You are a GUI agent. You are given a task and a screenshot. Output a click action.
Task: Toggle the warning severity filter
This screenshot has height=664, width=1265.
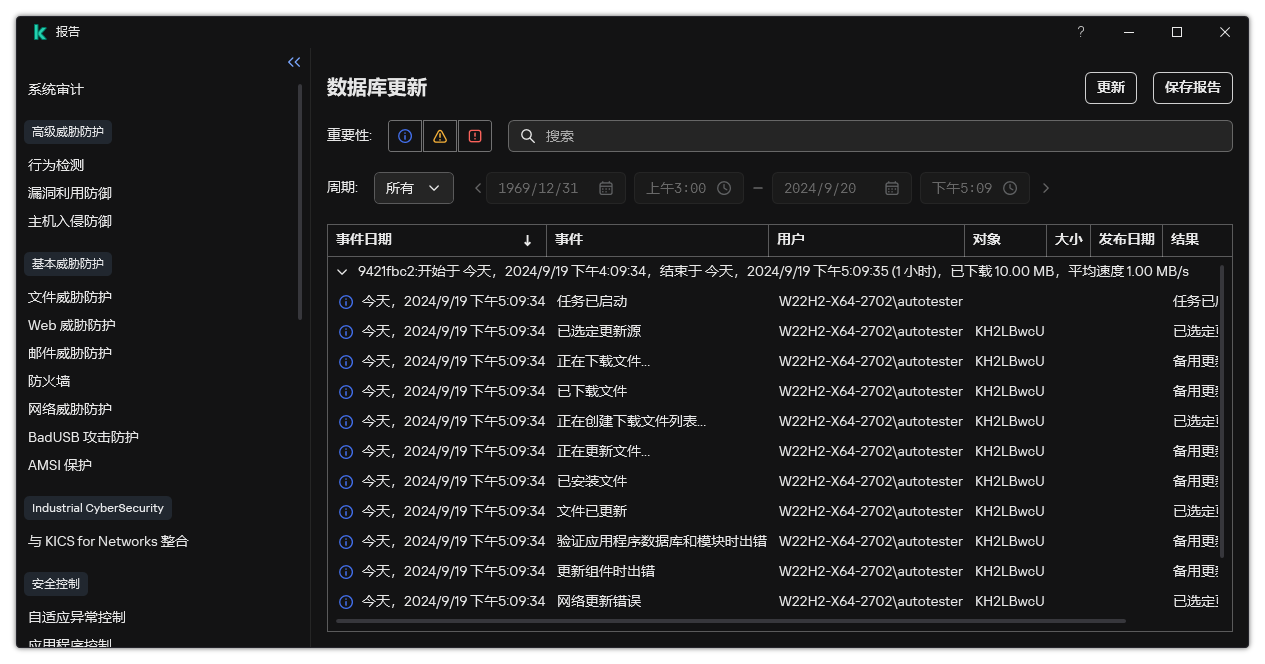pos(439,135)
